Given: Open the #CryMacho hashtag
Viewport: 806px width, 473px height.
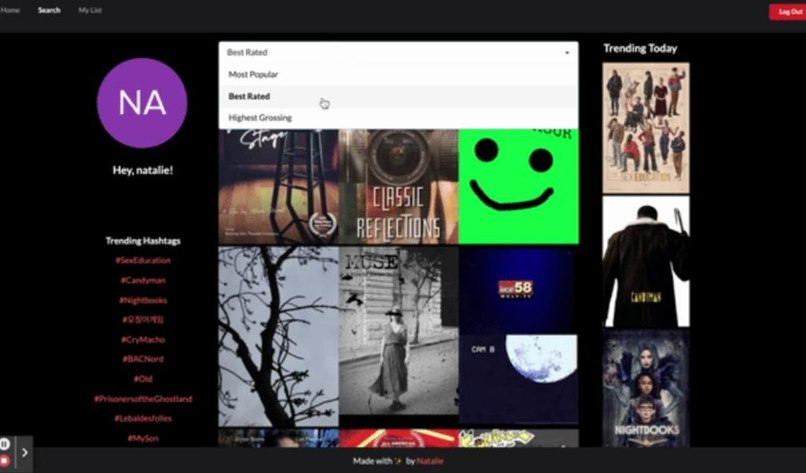Looking at the screenshot, I should (x=143, y=339).
